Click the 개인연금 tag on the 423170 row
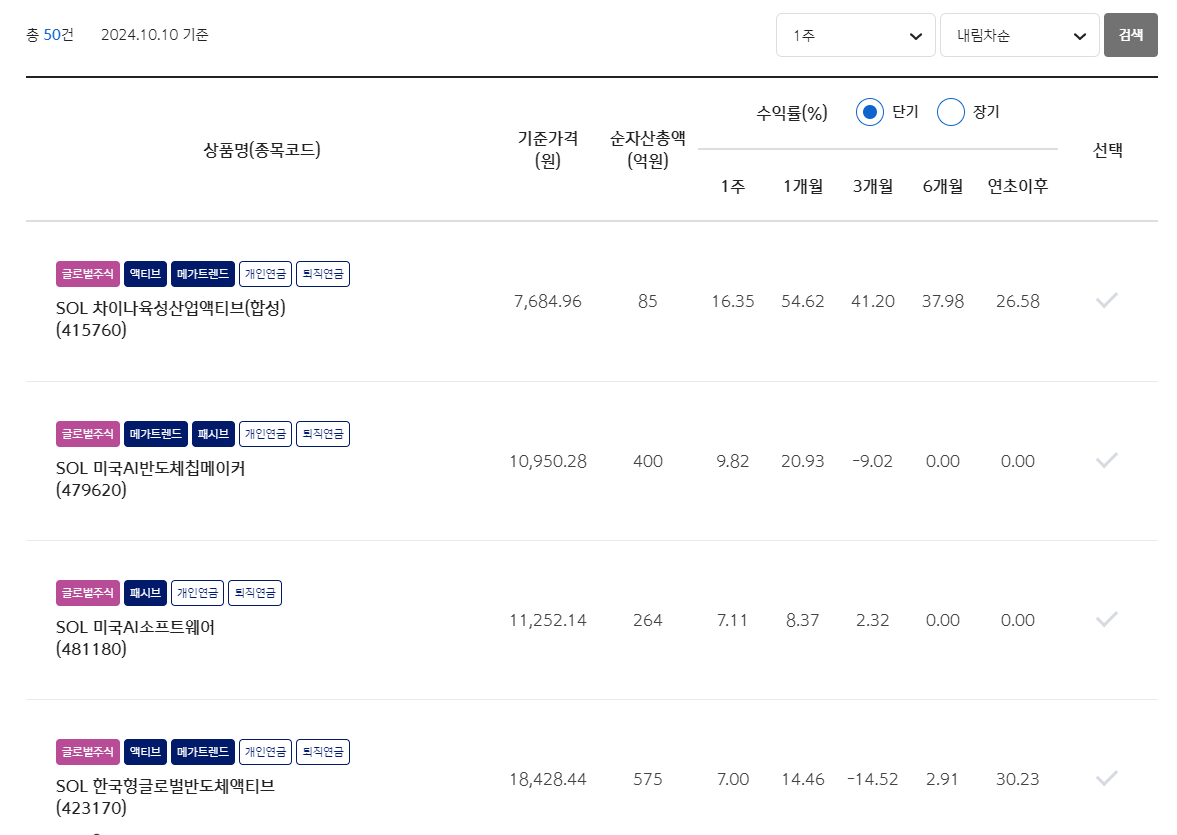Image resolution: width=1177 pixels, height=835 pixels. click(265, 752)
